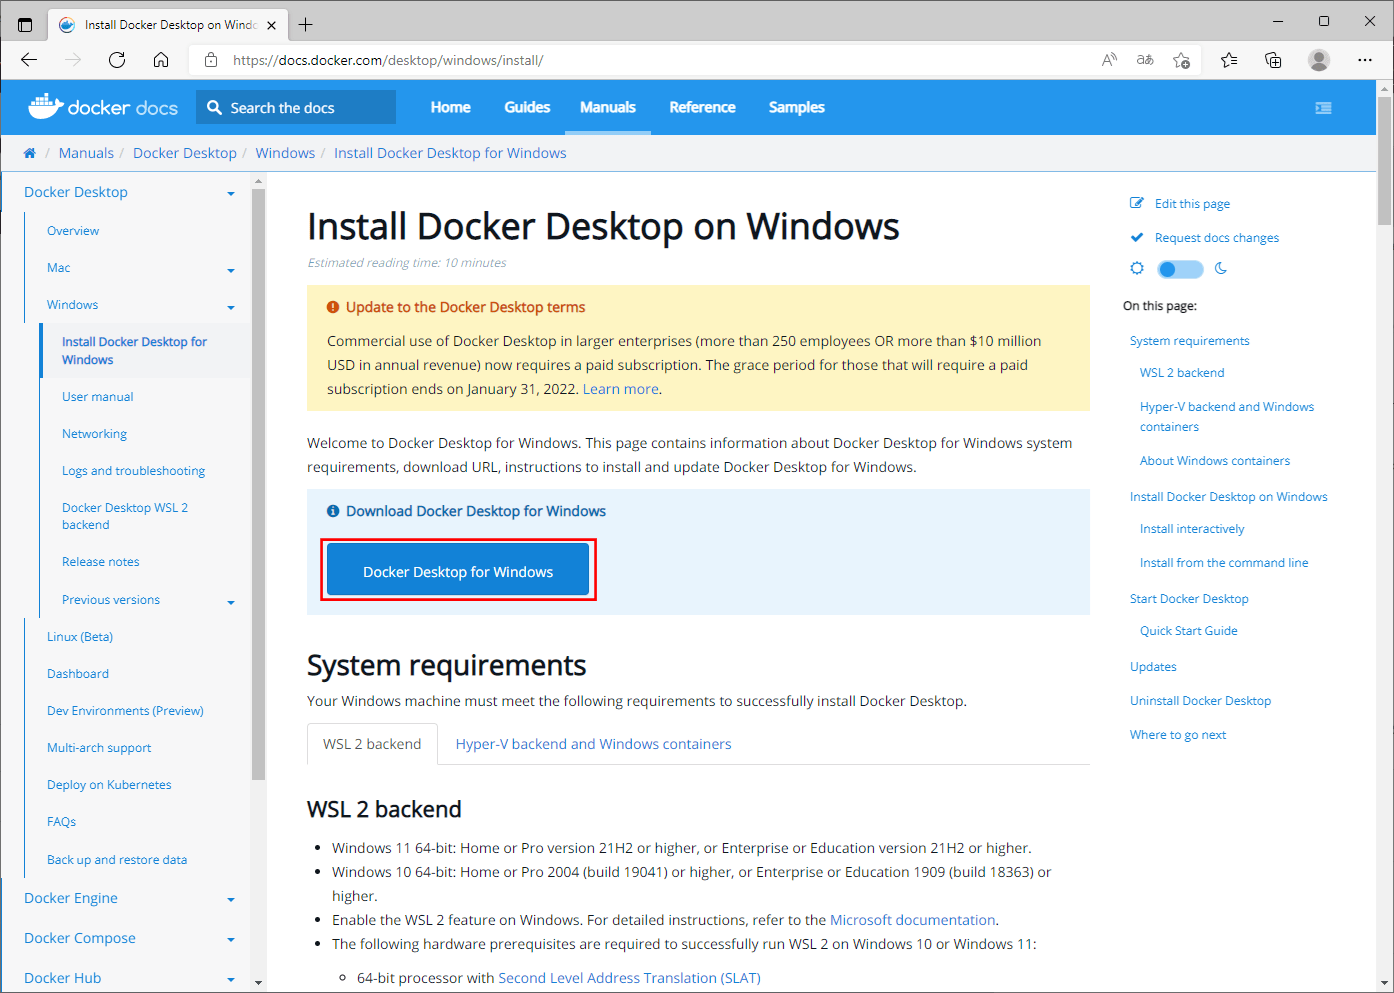Click the Docker Desktop for Windows download button
Viewport: 1394px width, 993px height.
click(458, 571)
